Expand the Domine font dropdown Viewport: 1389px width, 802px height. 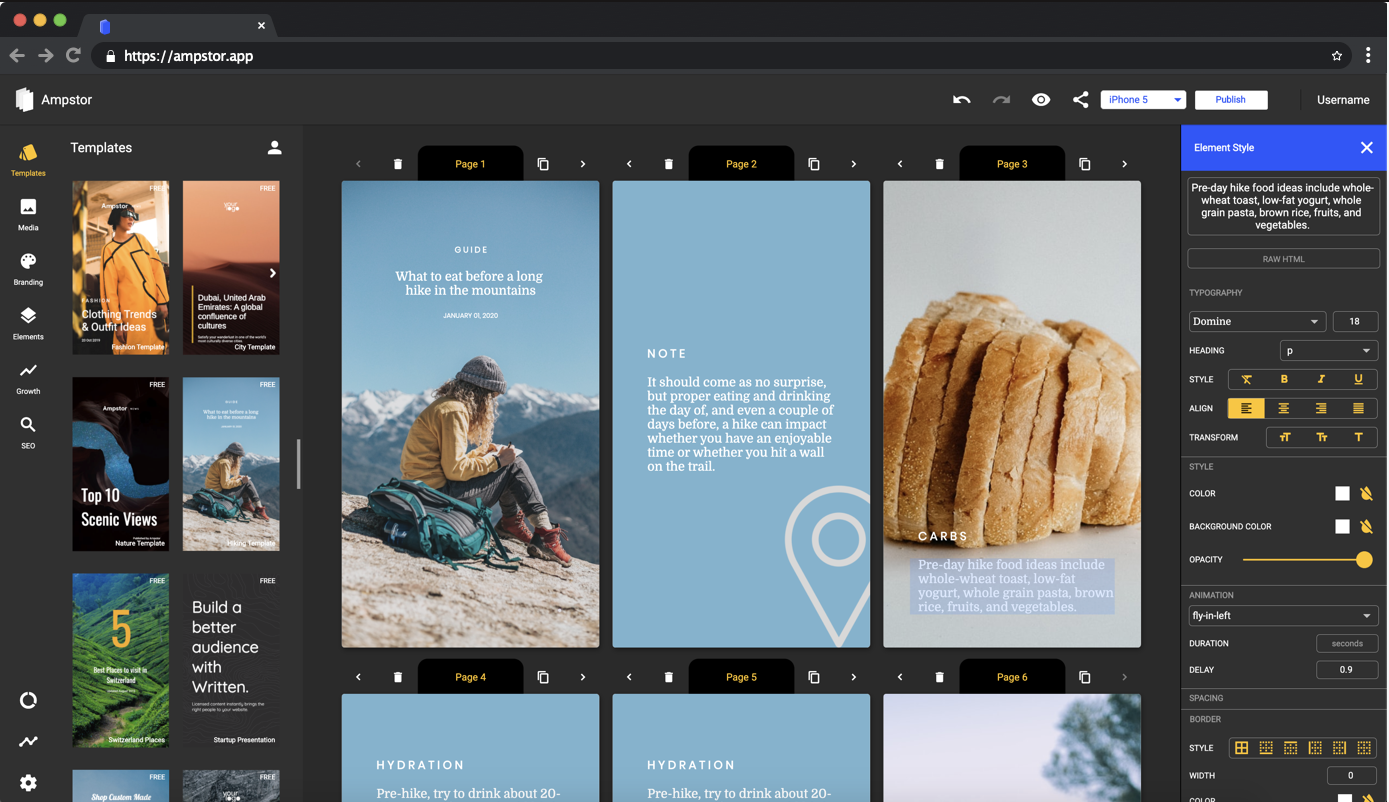(x=1256, y=321)
